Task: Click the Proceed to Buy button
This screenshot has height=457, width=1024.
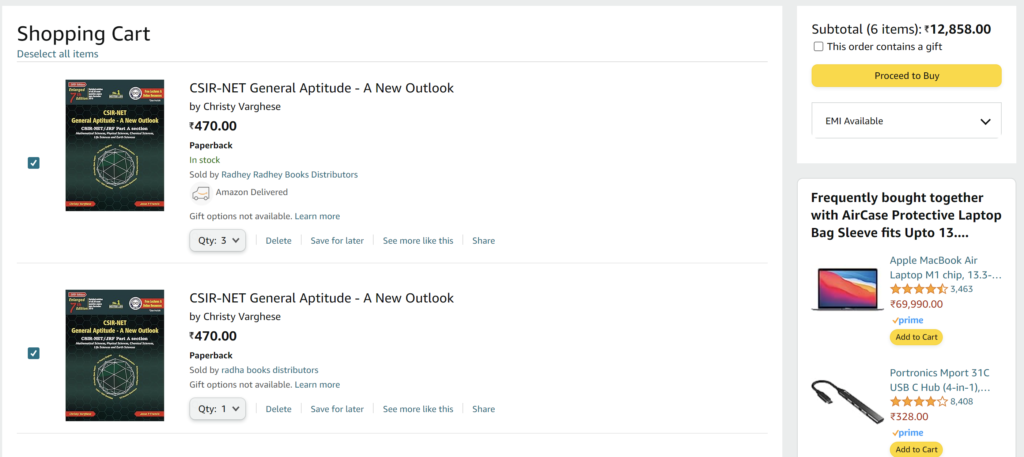Action: point(906,76)
